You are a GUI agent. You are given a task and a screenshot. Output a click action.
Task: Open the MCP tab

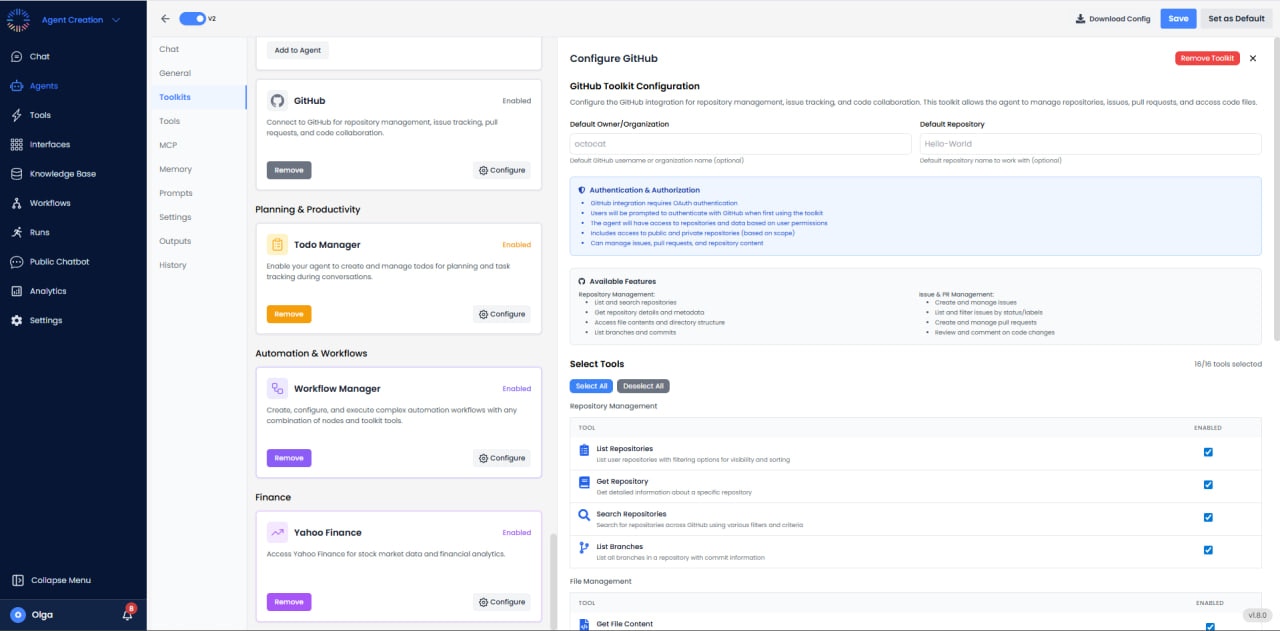[x=169, y=144]
